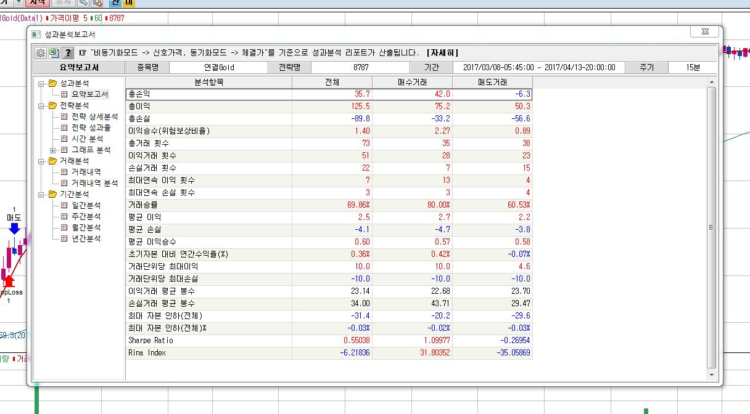Screen dimensions: 750x414
Task: Select the Sharpe Ratio row label
Action: [151, 340]
